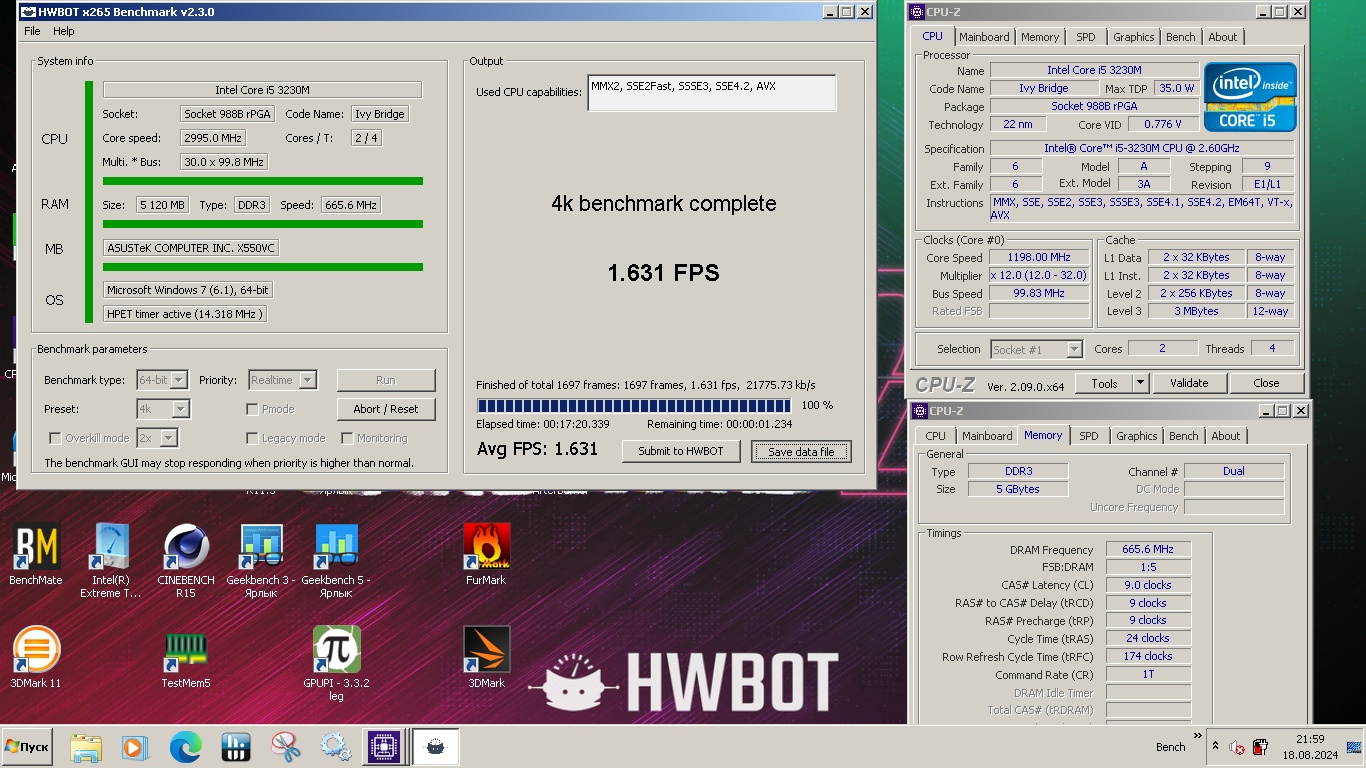Viewport: 1366px width, 768px height.
Task: Open CINEBENCH R15 desktop icon
Action: (x=186, y=560)
